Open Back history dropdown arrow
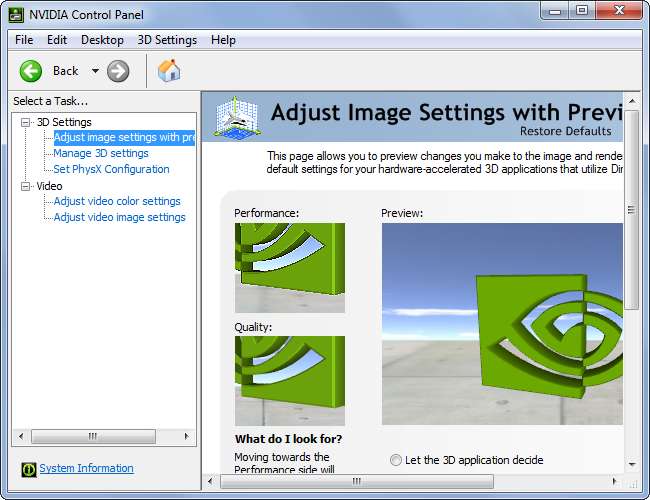 (x=95, y=71)
